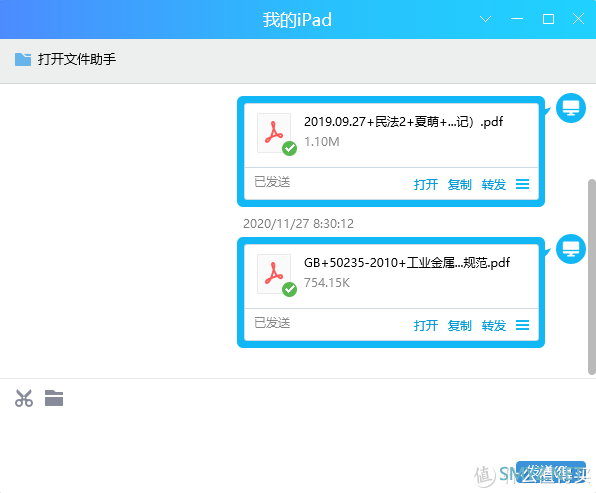Select the GB+50235-2010 pdf file name
Image resolution: width=596 pixels, height=493 pixels.
coord(407,263)
